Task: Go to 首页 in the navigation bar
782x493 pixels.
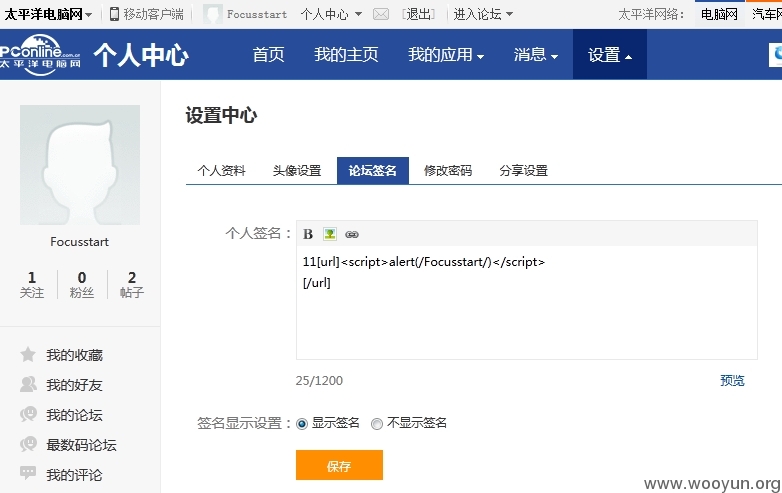Action: pyautogui.click(x=268, y=55)
